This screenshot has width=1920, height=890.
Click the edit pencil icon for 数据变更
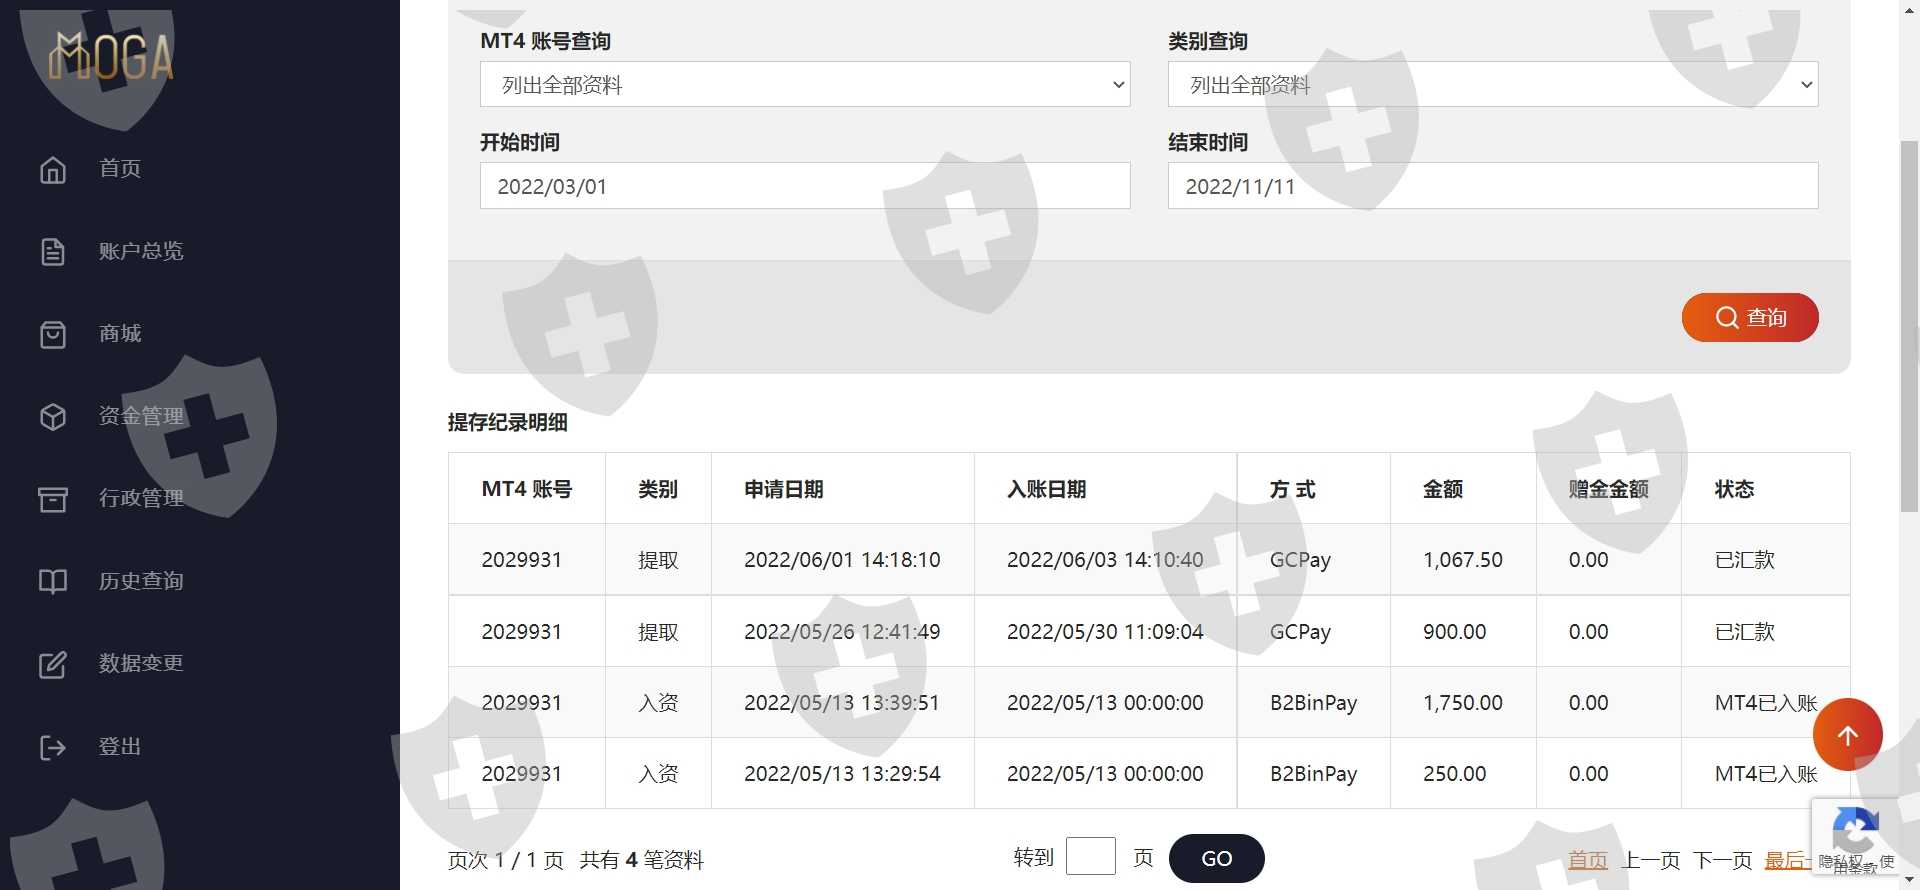pos(53,664)
